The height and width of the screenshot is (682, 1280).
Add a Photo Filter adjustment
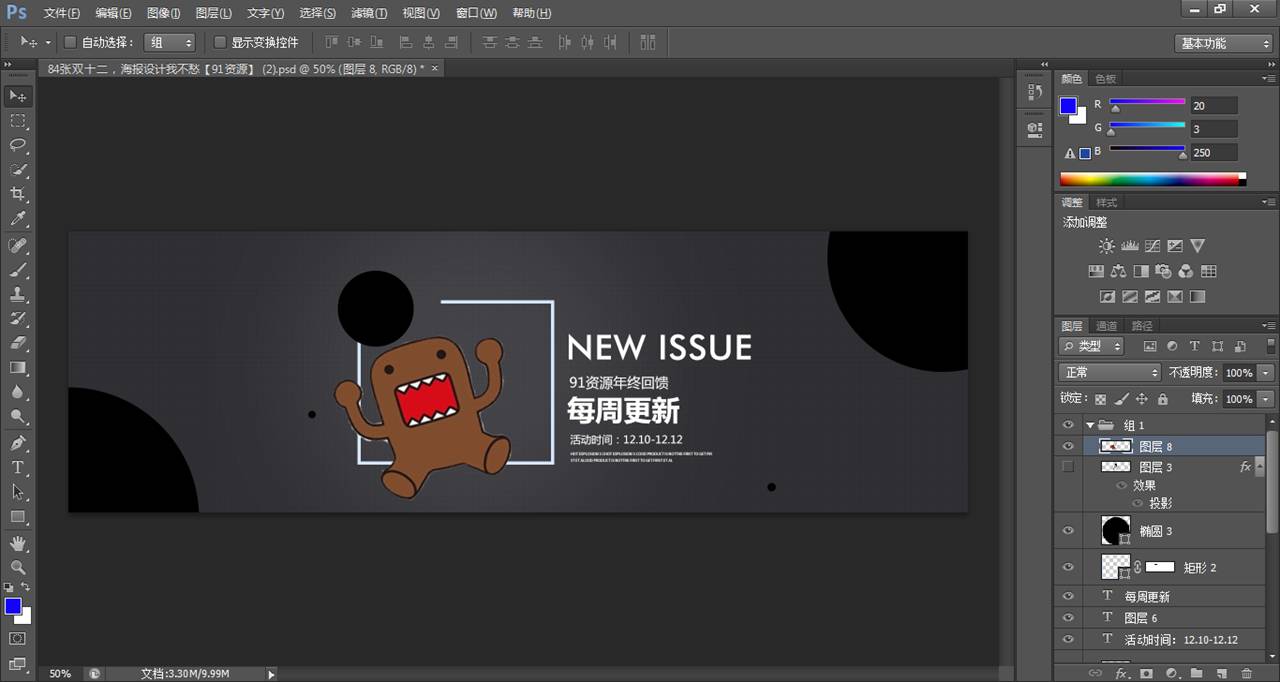(1163, 271)
